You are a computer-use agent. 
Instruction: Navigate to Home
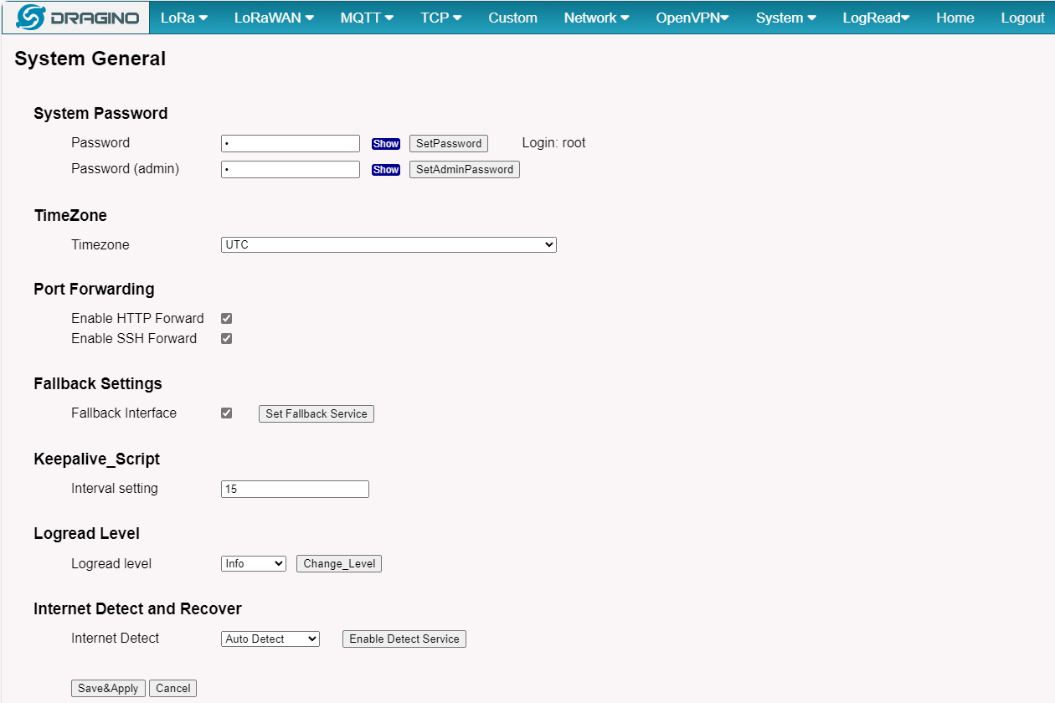tap(955, 18)
